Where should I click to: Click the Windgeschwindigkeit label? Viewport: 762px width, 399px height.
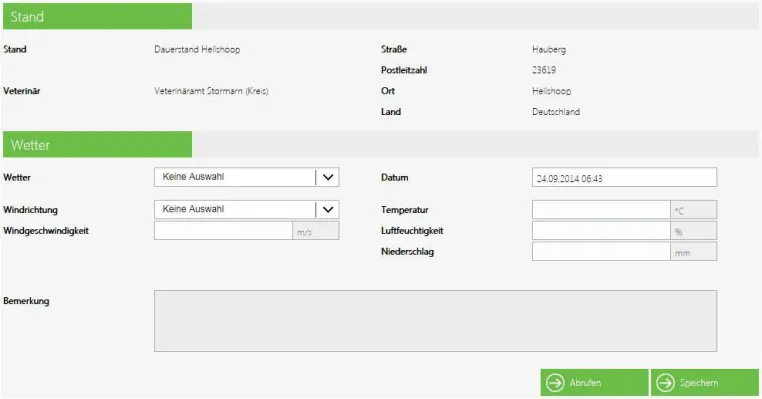tap(46, 231)
